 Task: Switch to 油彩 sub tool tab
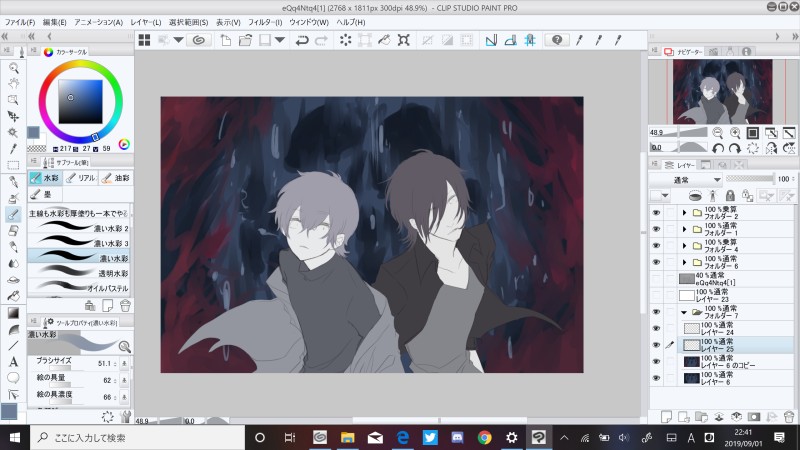[x=116, y=178]
